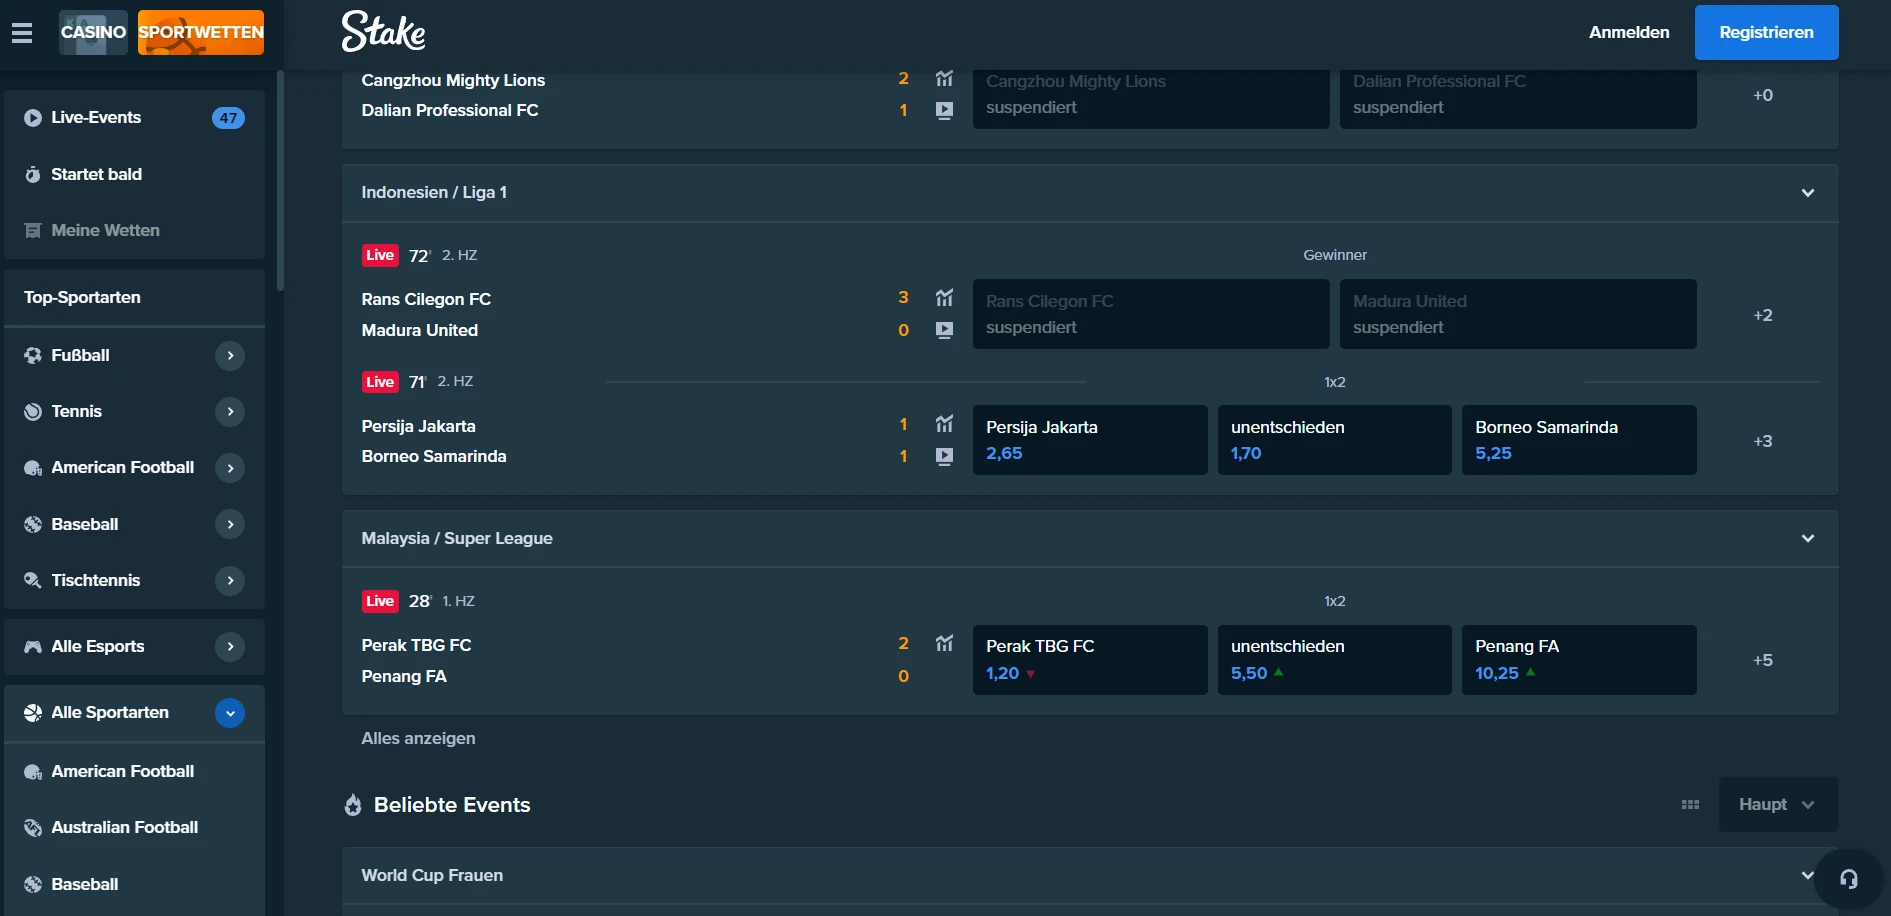Open the Perak TBG FC match page
The width and height of the screenshot is (1891, 916).
tap(416, 645)
